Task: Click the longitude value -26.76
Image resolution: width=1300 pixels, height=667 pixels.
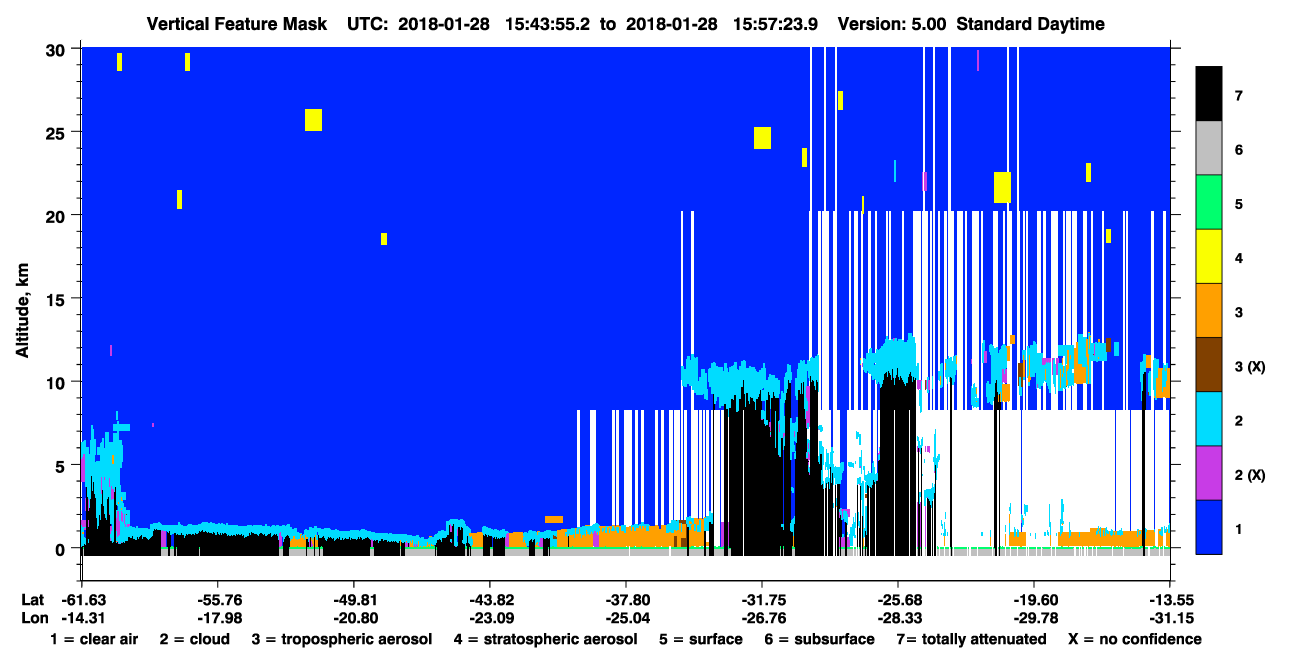Action: pyautogui.click(x=762, y=617)
